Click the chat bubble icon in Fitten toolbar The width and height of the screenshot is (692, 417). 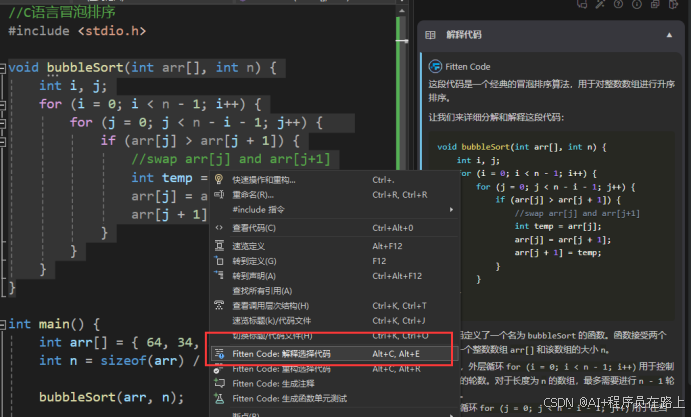click(x=582, y=4)
